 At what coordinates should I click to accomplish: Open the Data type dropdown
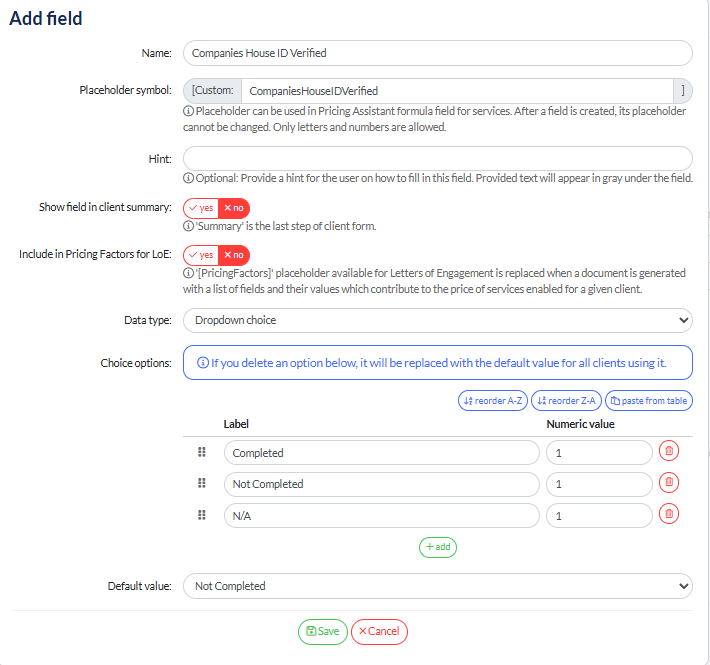coord(438,320)
